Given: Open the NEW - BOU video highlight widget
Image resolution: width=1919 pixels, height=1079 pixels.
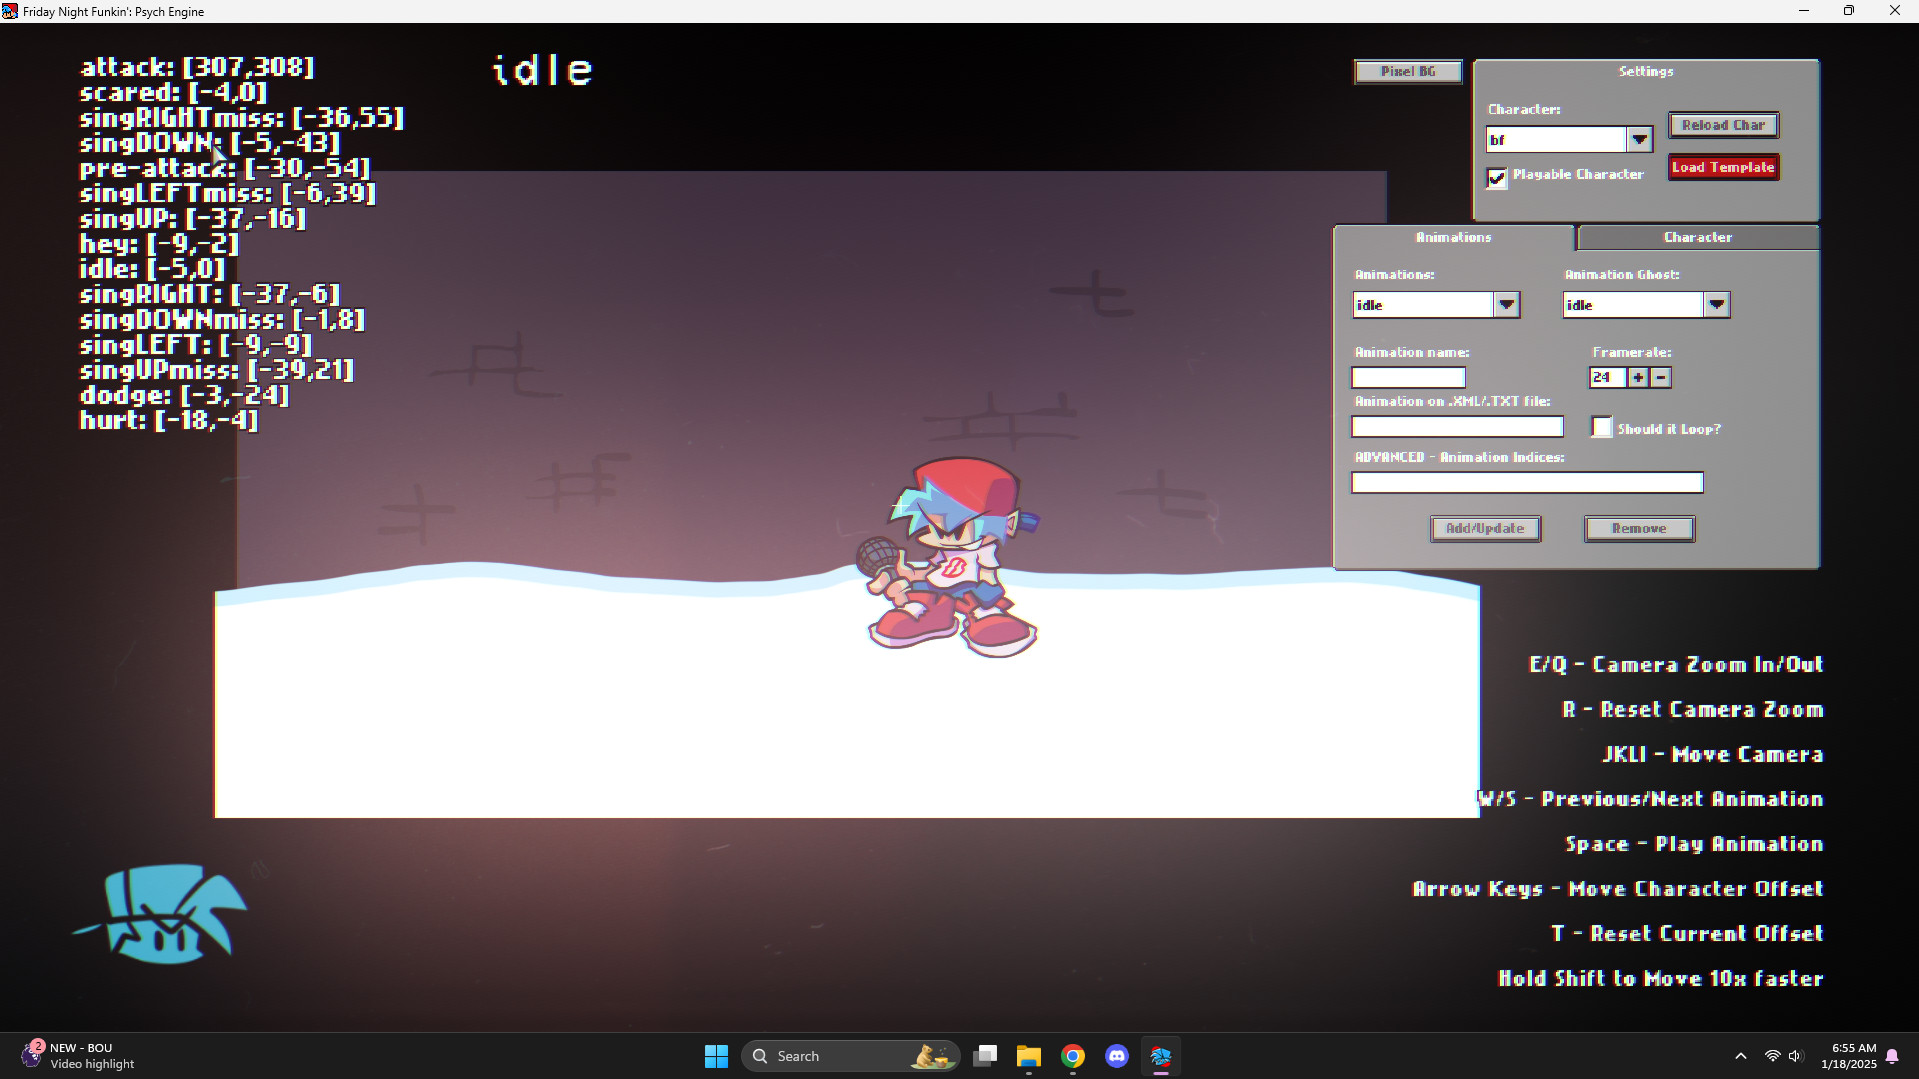Looking at the screenshot, I should click(78, 1056).
